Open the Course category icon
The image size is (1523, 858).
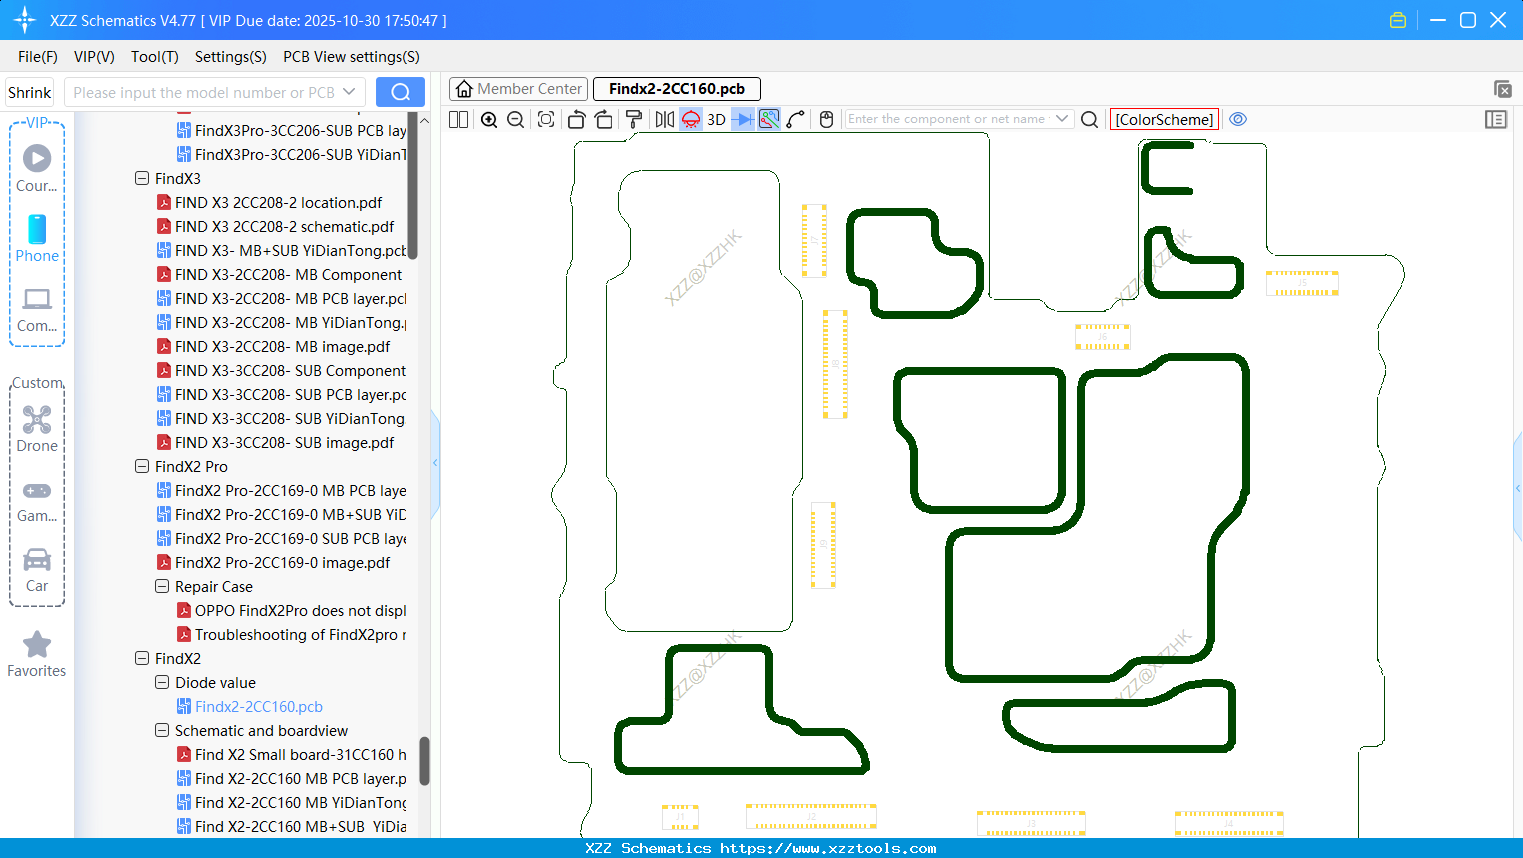37,168
